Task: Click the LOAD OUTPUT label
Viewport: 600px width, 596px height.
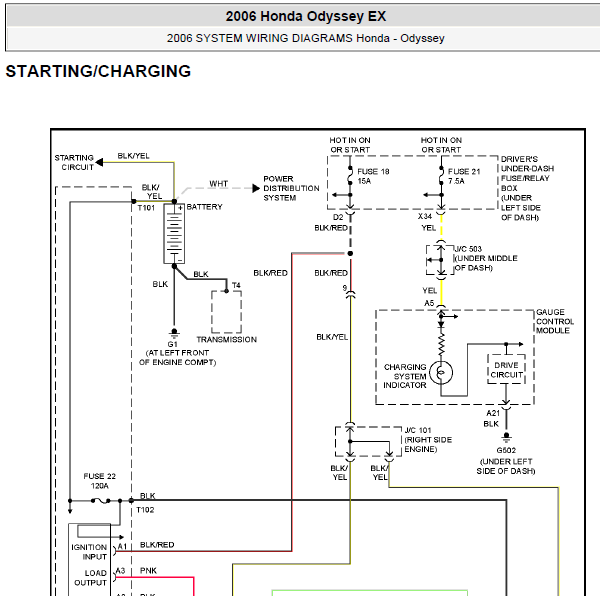Action: 90,578
